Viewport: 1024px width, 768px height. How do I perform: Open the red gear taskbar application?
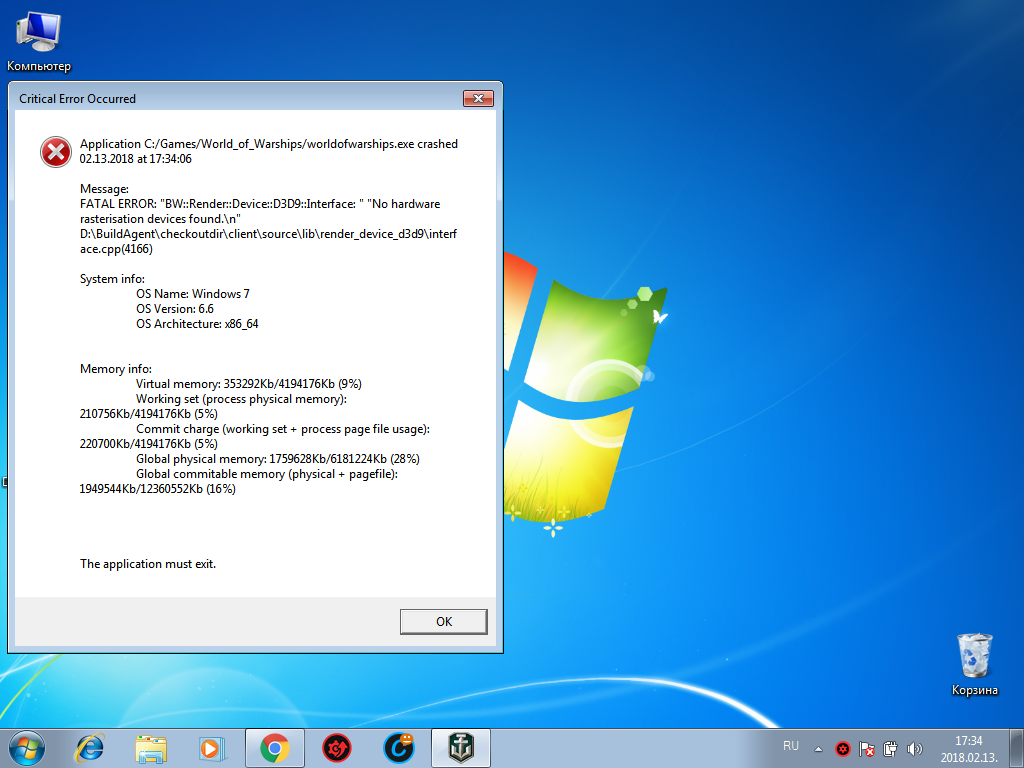(x=337, y=748)
